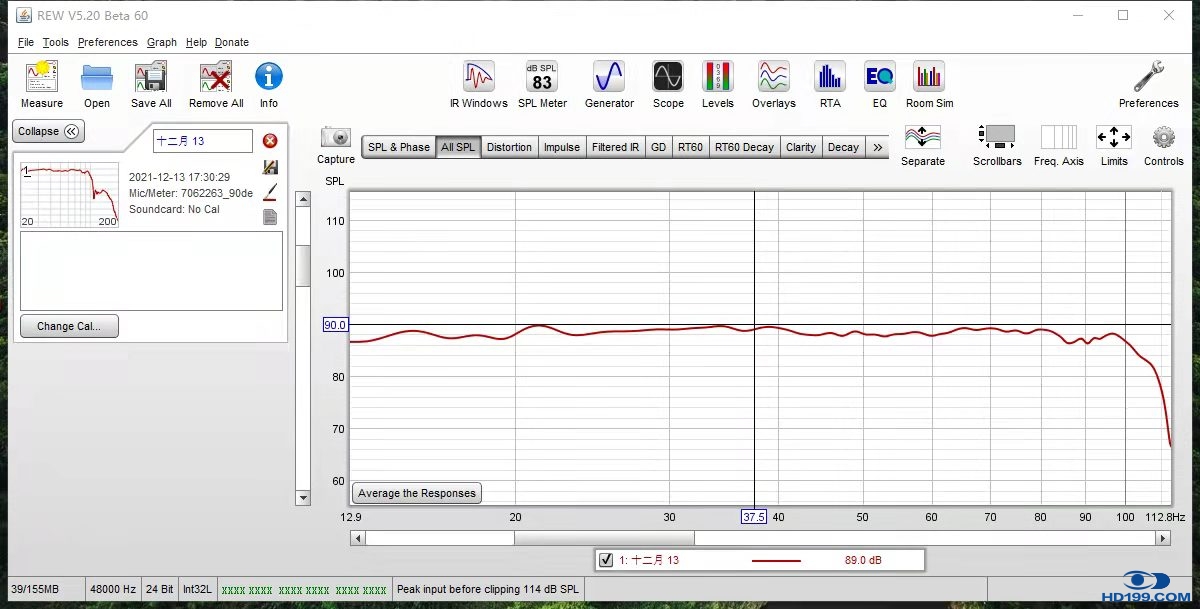1200x609 pixels.
Task: Toggle Scrollbars on the graph
Action: point(997,138)
